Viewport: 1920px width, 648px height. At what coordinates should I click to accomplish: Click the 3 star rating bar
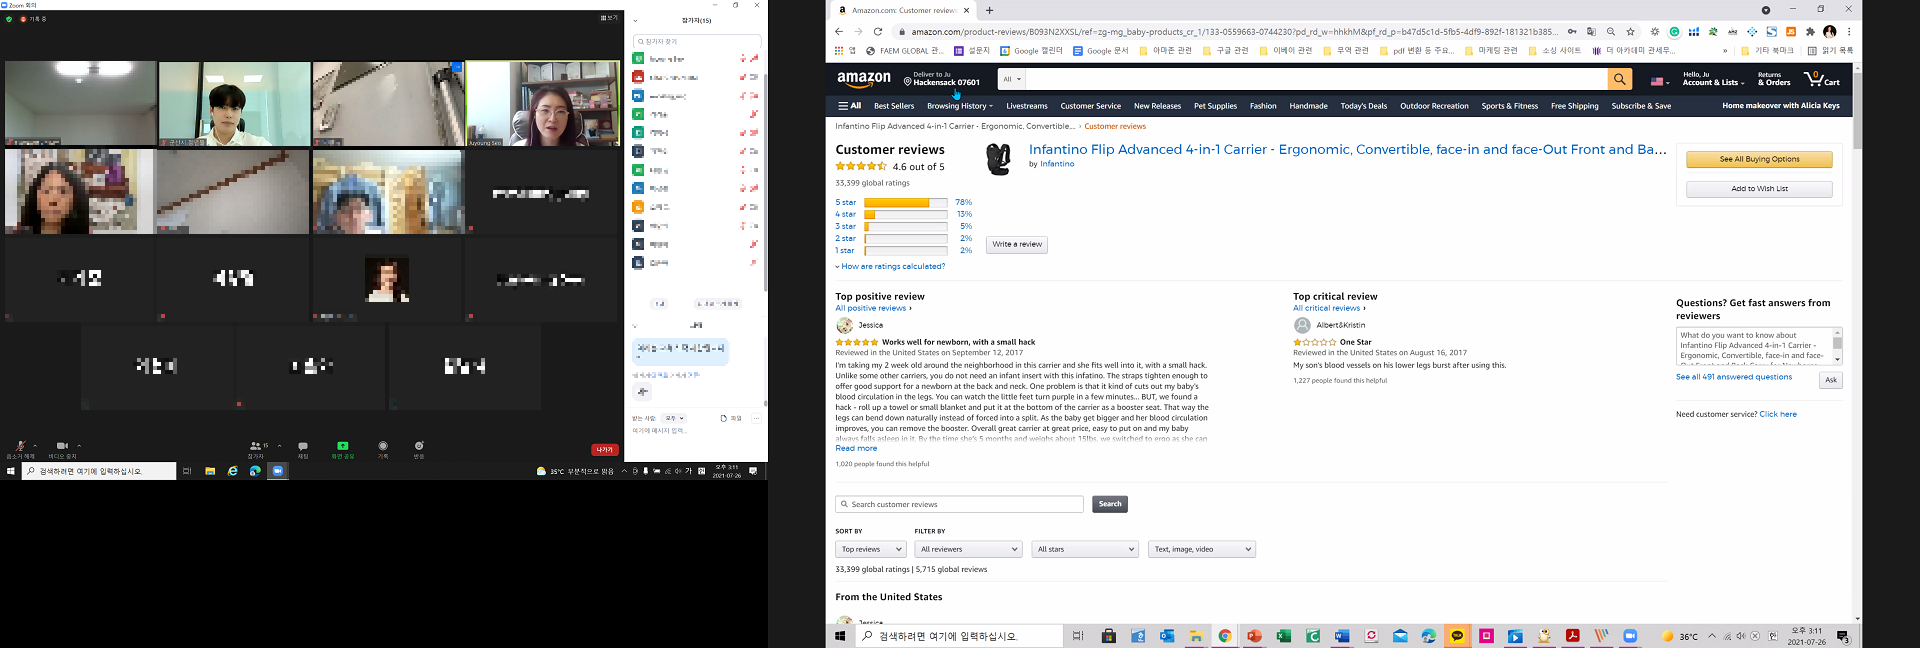(x=905, y=226)
